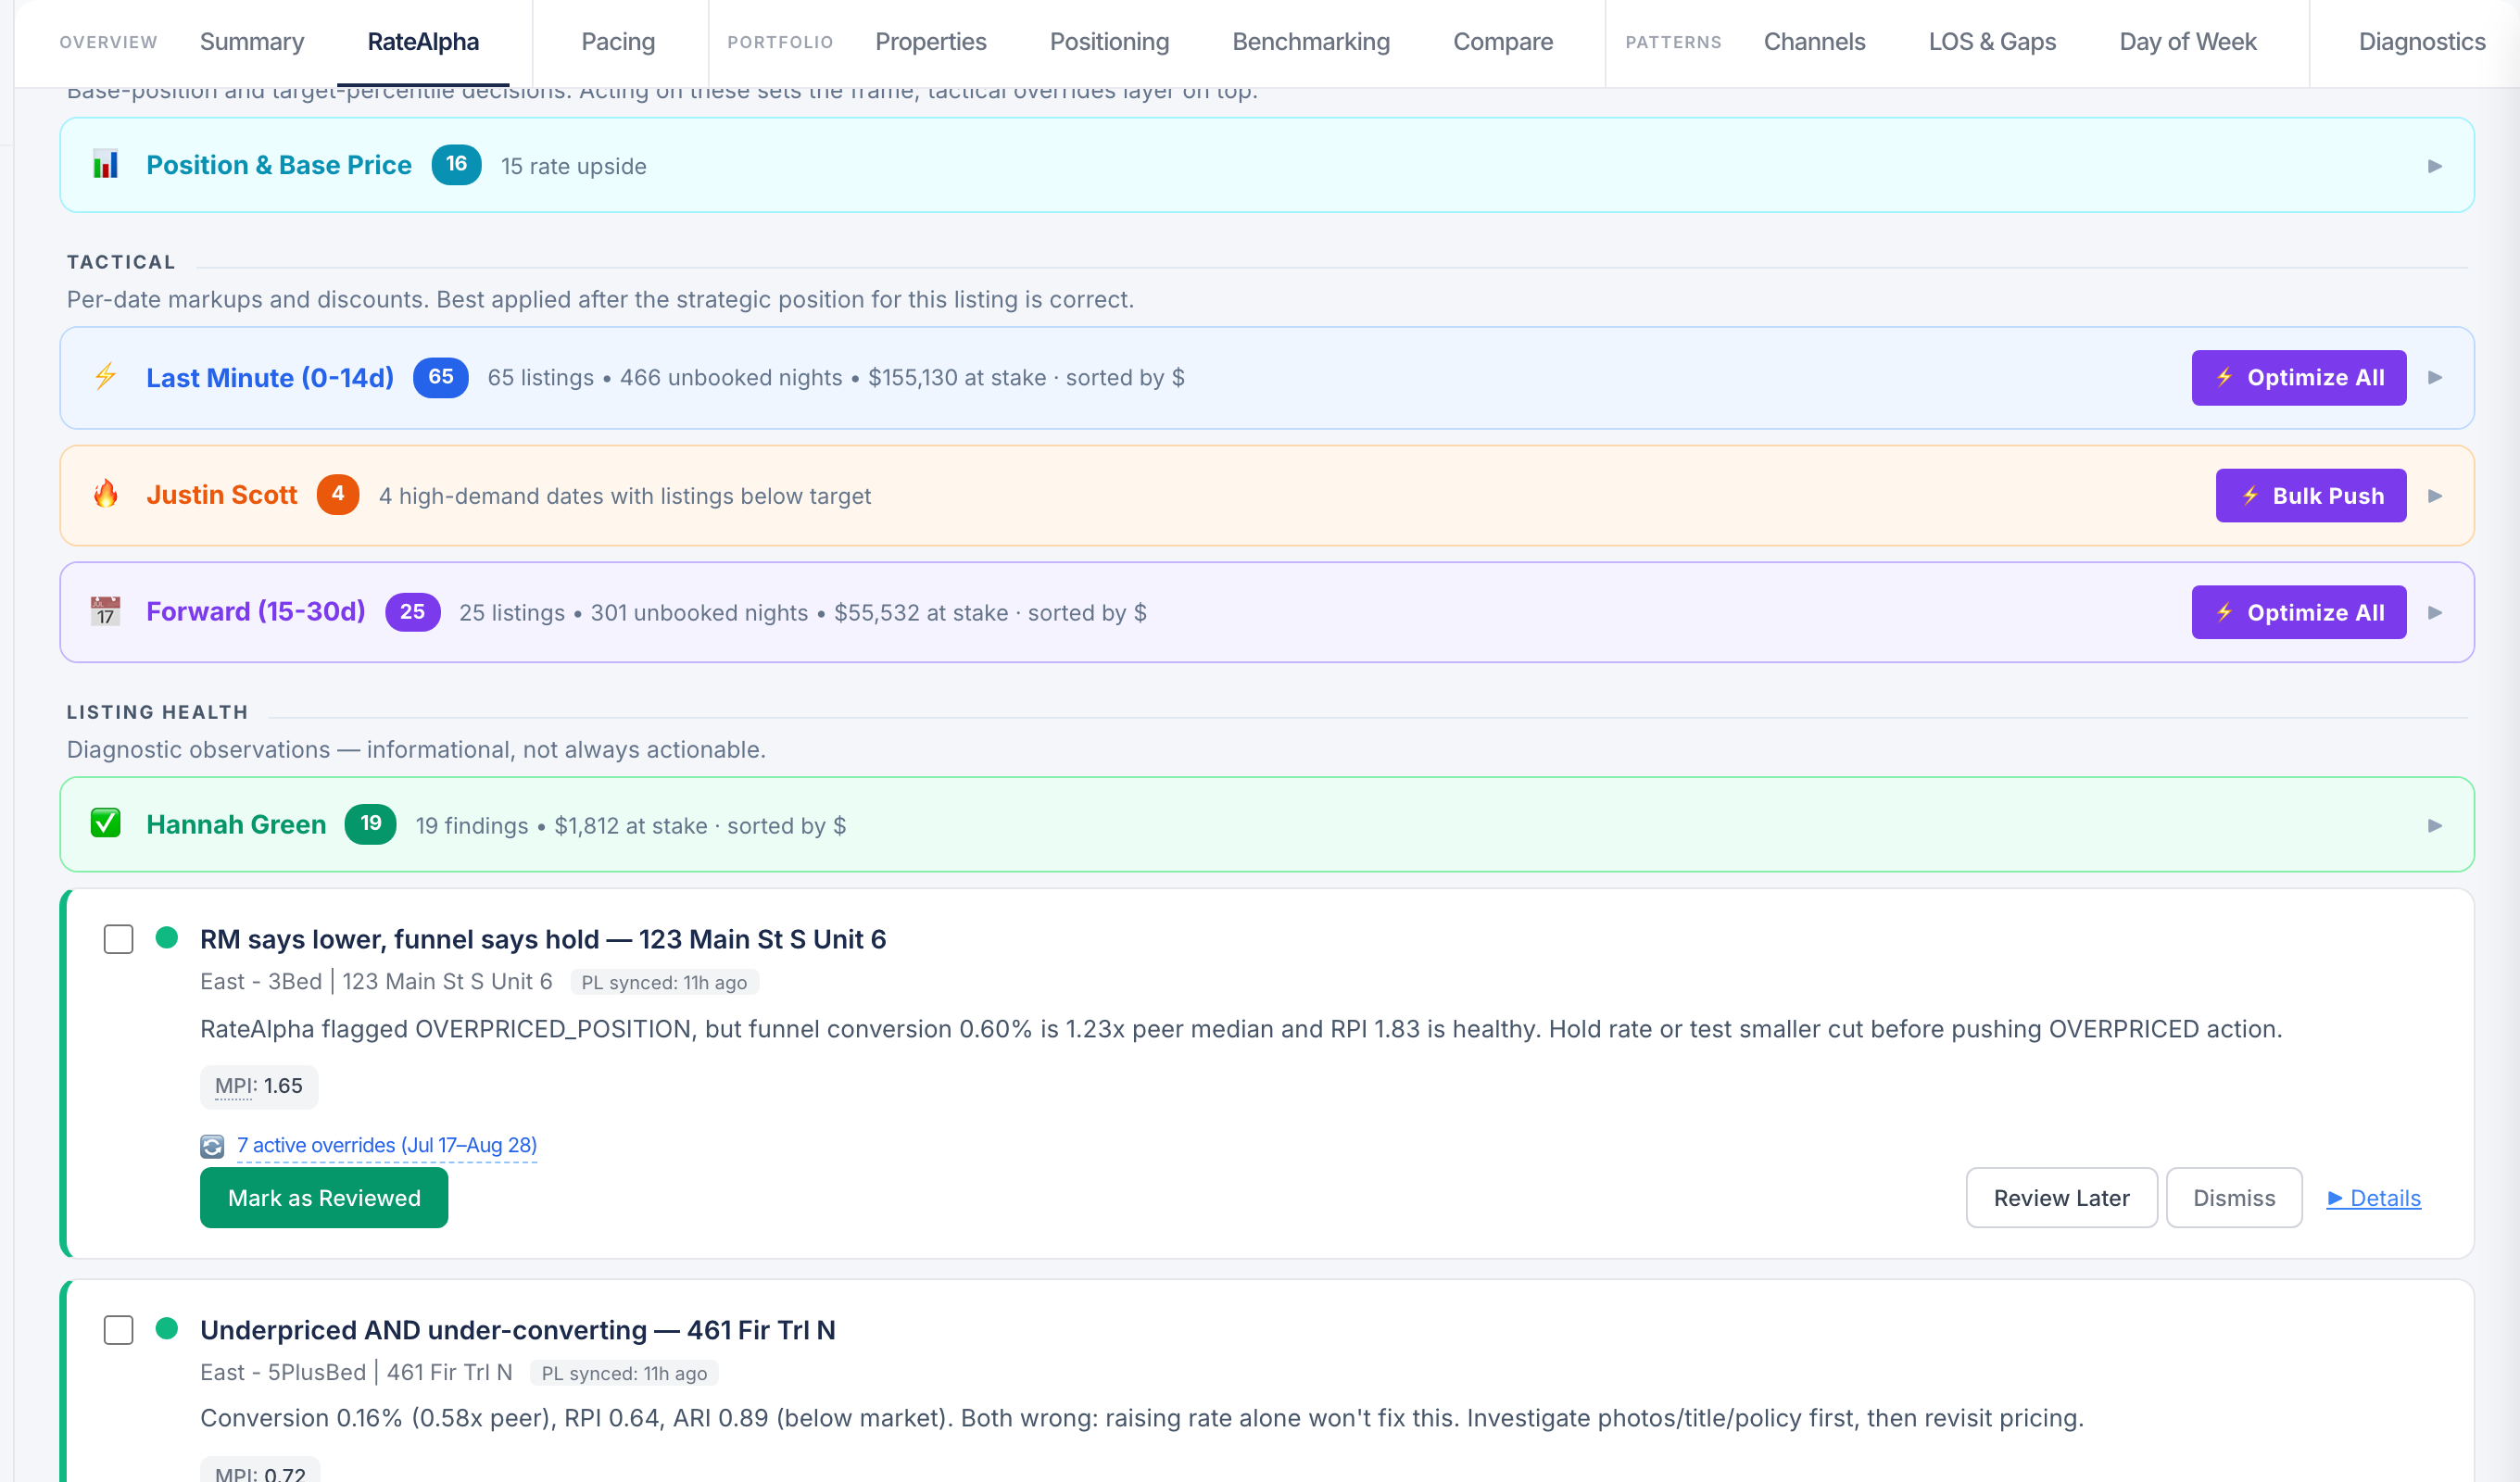Select the checkbox for 123 Main St S Unit 6
The height and width of the screenshot is (1482, 2520).
[x=119, y=939]
